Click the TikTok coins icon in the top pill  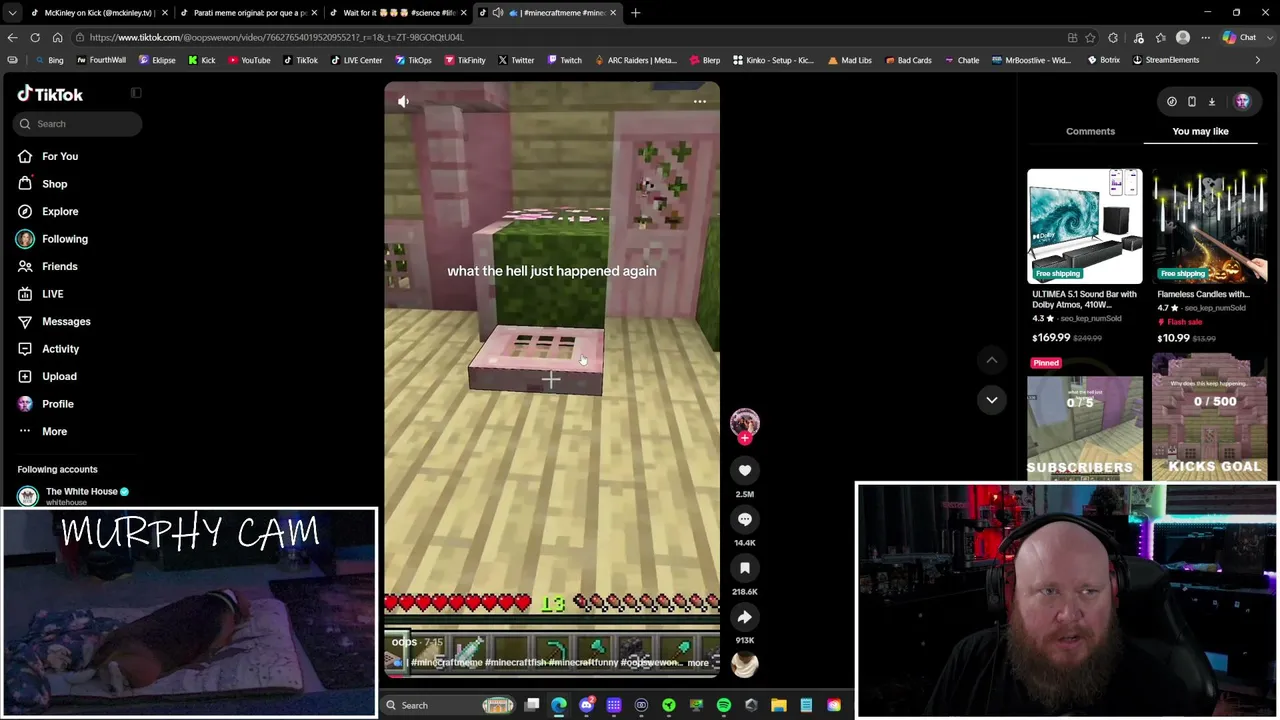1172,101
